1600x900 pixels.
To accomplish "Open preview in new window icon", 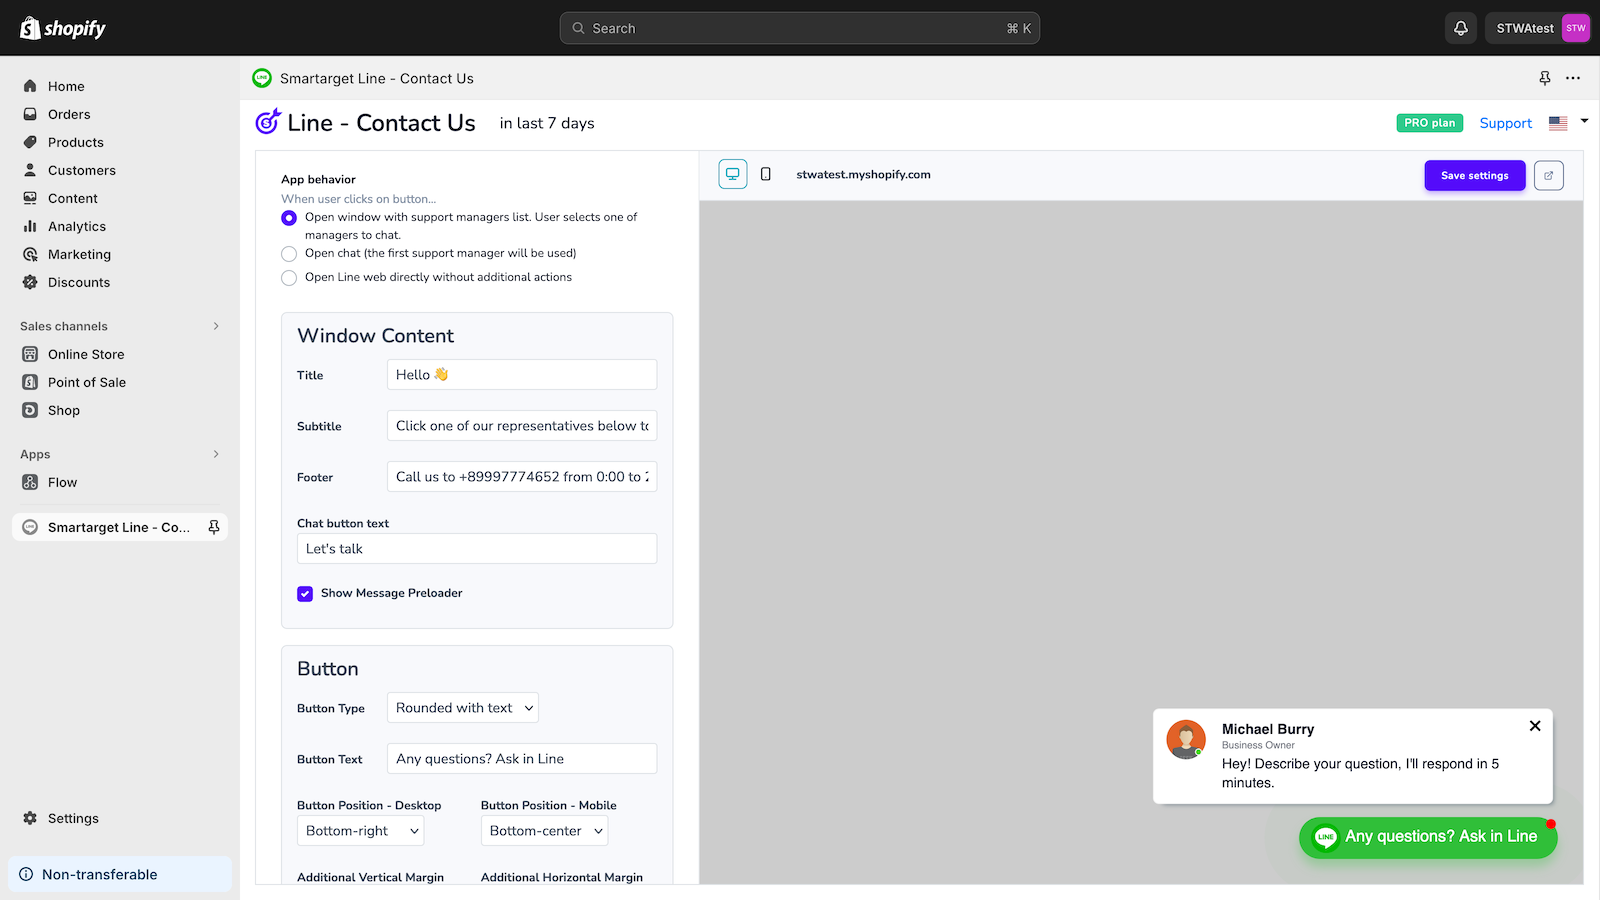I will pos(1548,175).
